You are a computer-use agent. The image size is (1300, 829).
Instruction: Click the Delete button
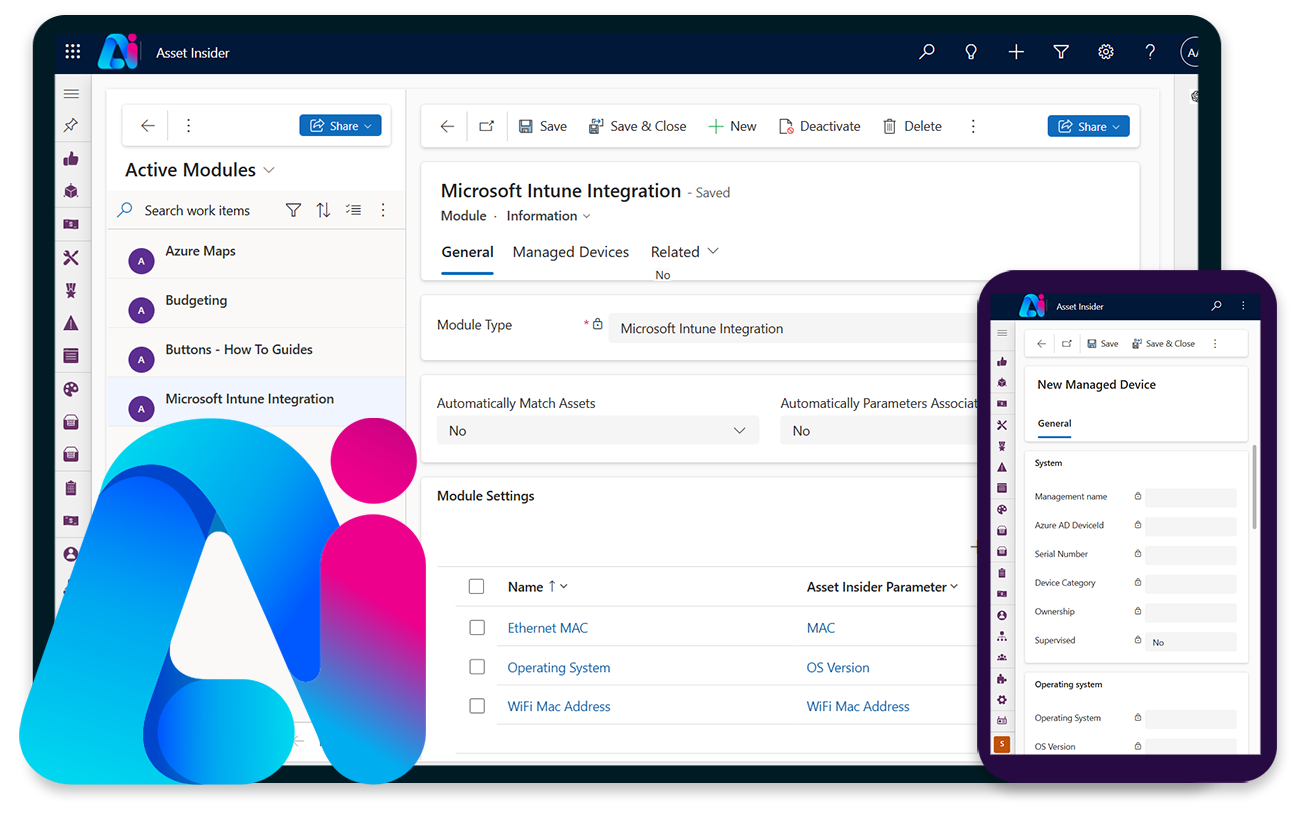(912, 126)
